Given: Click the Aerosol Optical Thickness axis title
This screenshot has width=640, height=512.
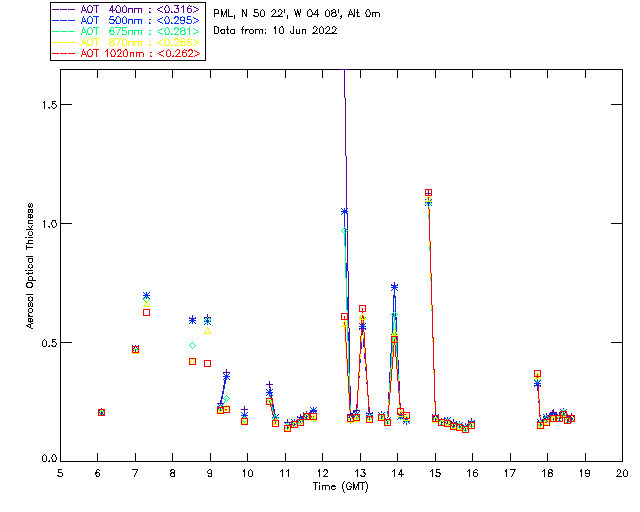Looking at the screenshot, I should [x=30, y=266].
